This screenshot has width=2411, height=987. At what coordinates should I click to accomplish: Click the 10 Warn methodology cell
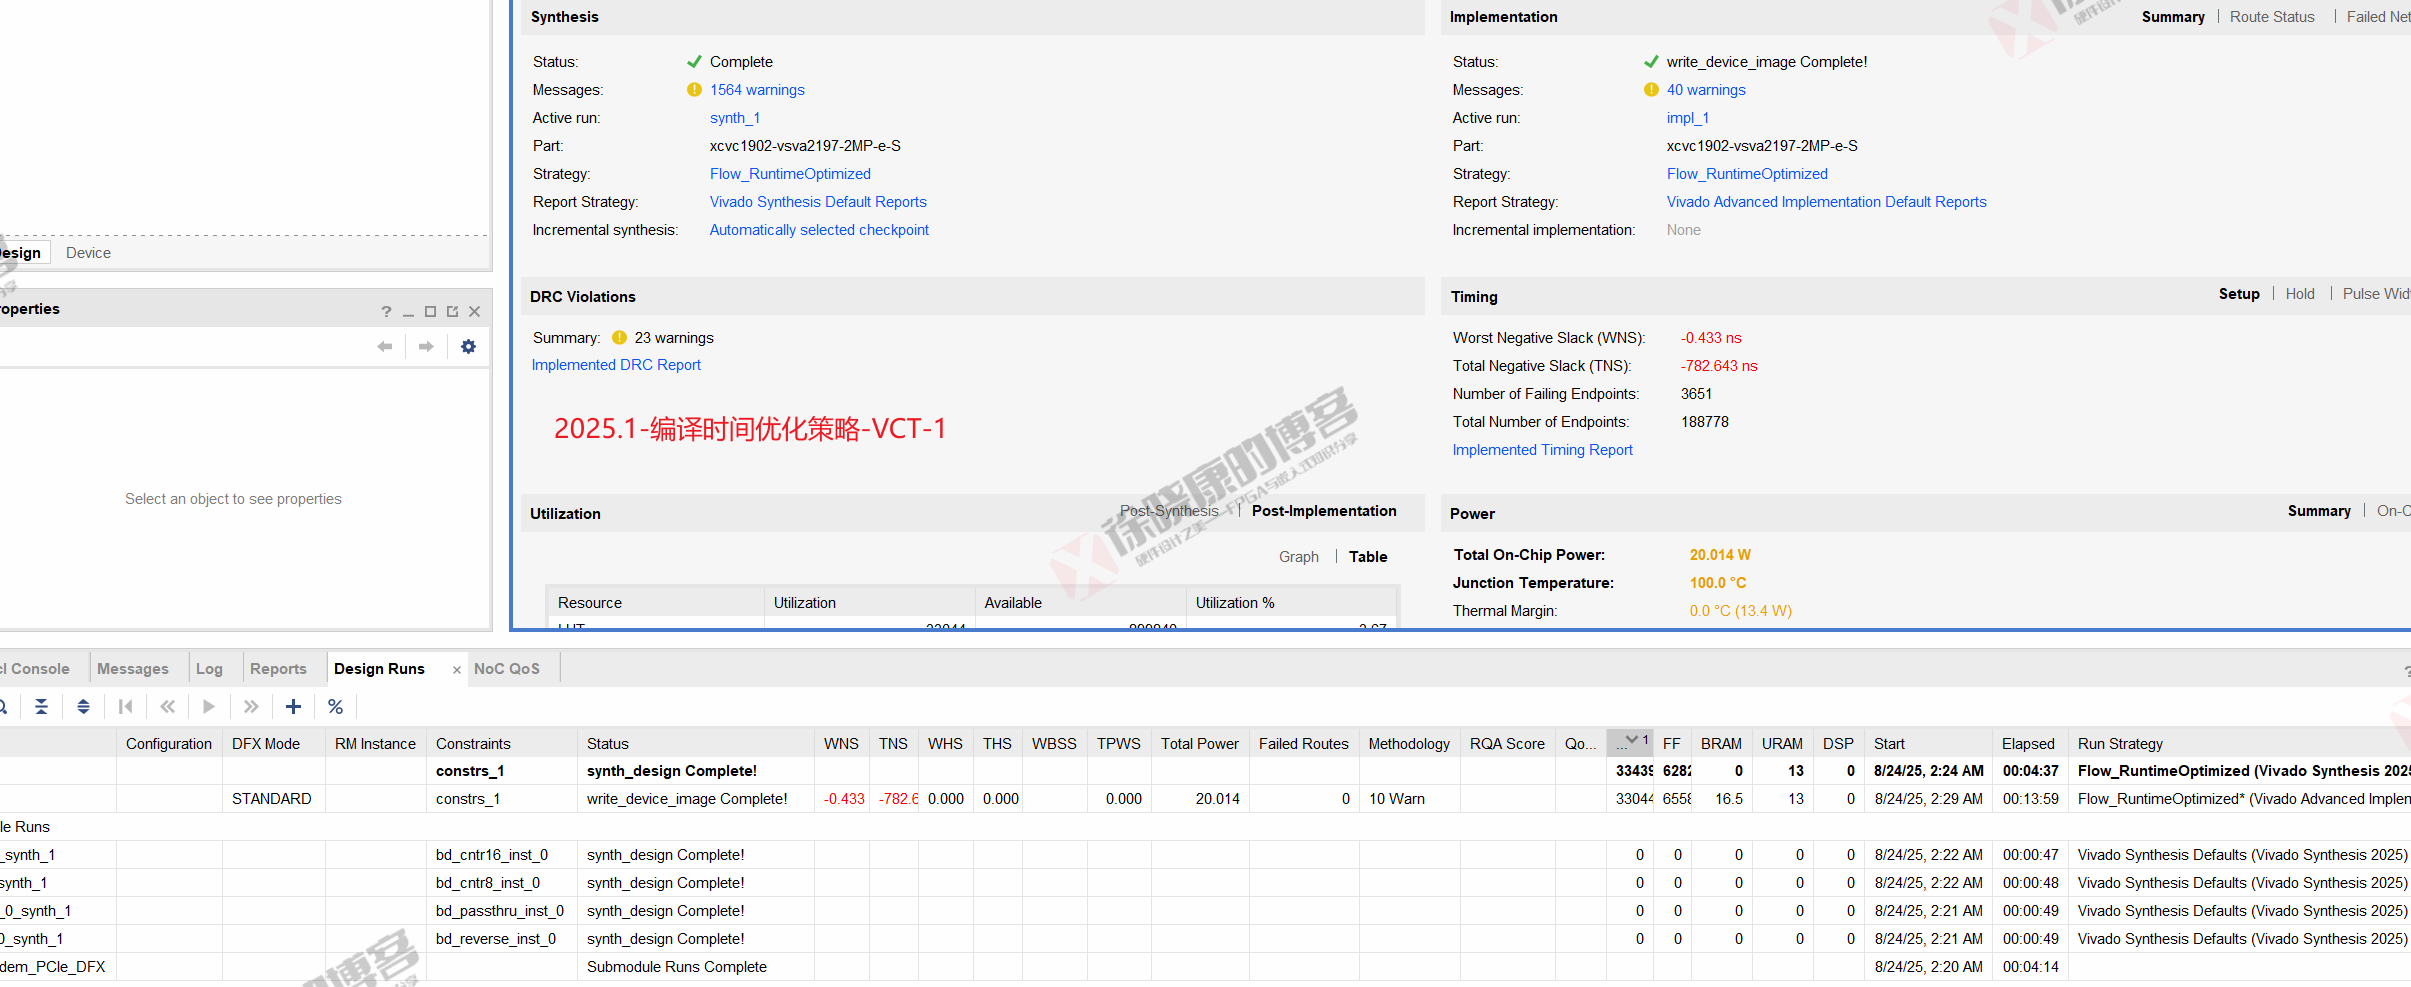pyautogui.click(x=1408, y=799)
